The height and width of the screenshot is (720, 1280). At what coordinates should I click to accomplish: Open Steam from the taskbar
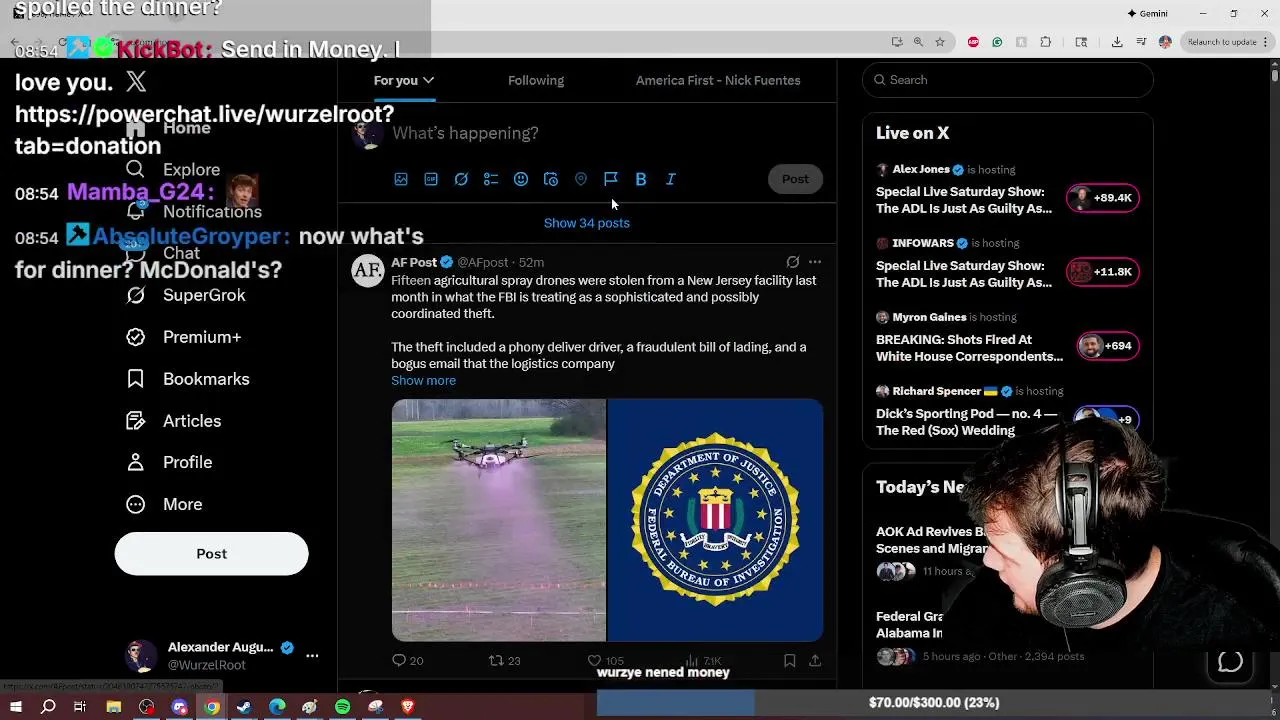tap(244, 707)
